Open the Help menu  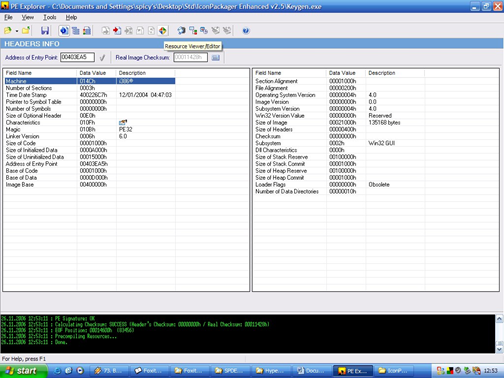pyautogui.click(x=71, y=17)
